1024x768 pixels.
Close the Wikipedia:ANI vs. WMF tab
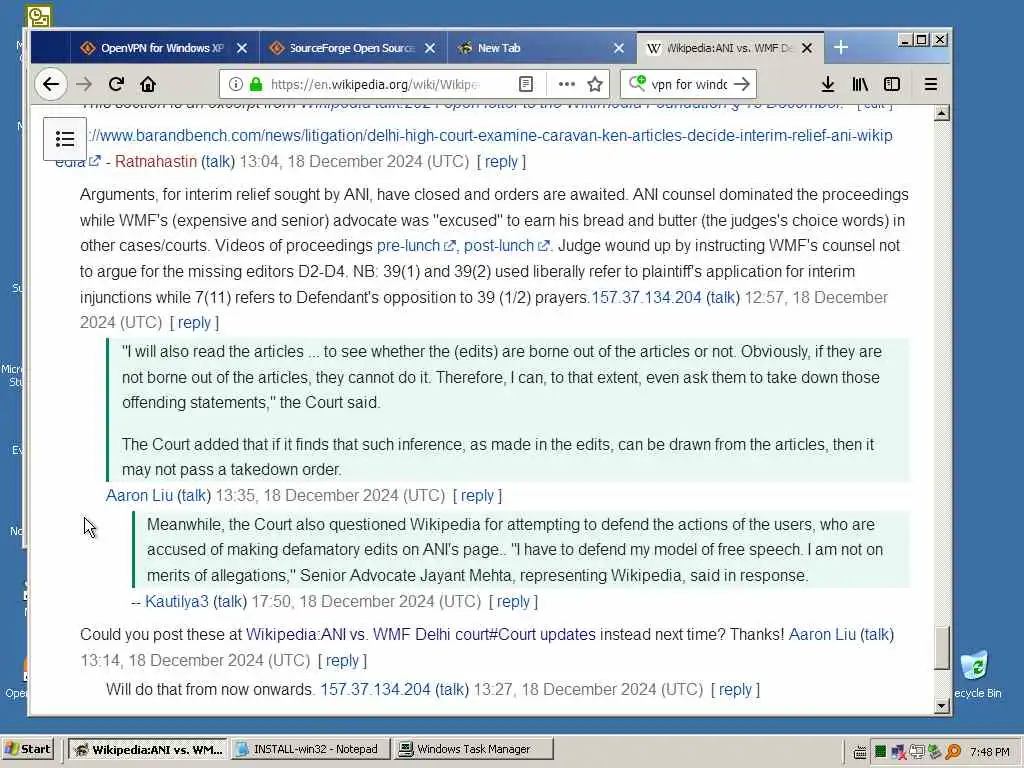807,48
